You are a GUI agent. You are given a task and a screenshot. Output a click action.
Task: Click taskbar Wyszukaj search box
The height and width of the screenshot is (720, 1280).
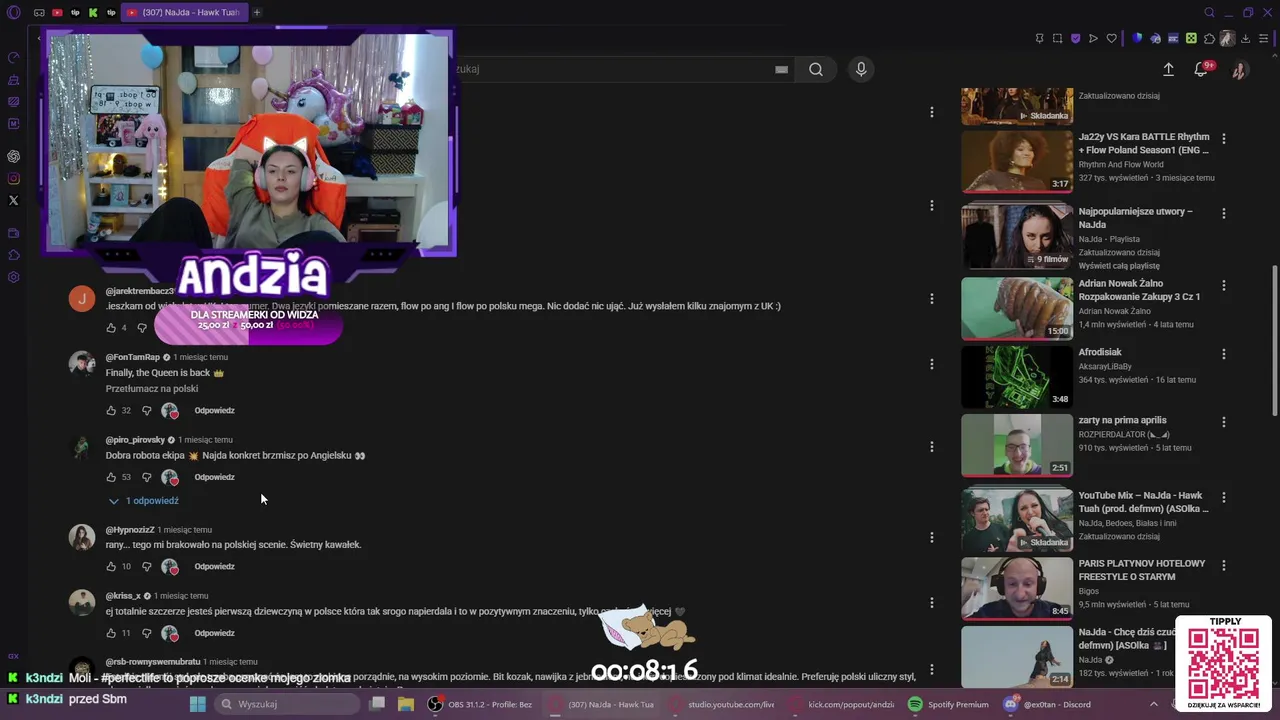pyautogui.click(x=289, y=704)
